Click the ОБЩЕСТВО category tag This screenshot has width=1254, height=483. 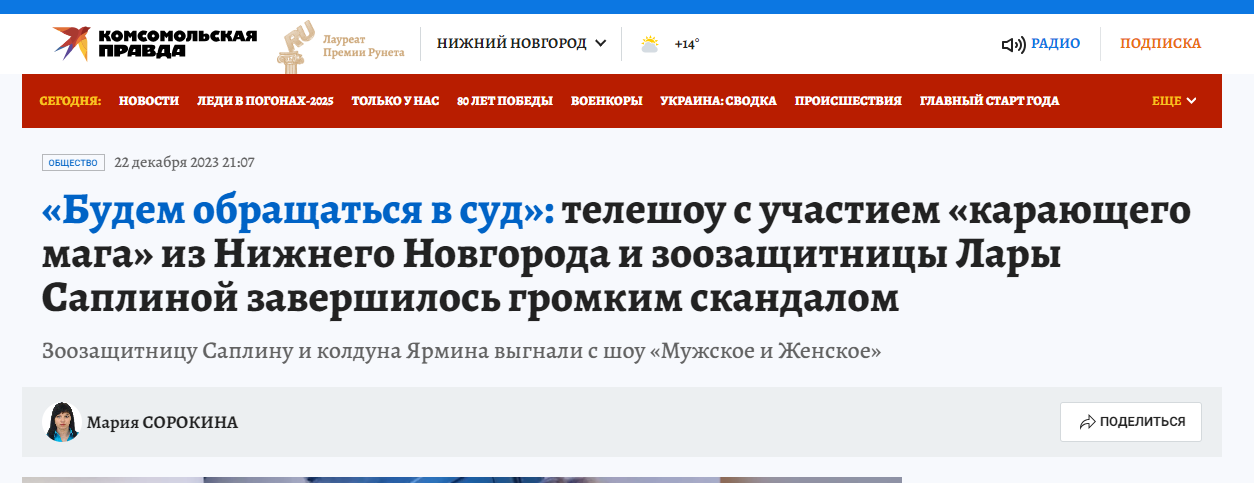(x=72, y=162)
